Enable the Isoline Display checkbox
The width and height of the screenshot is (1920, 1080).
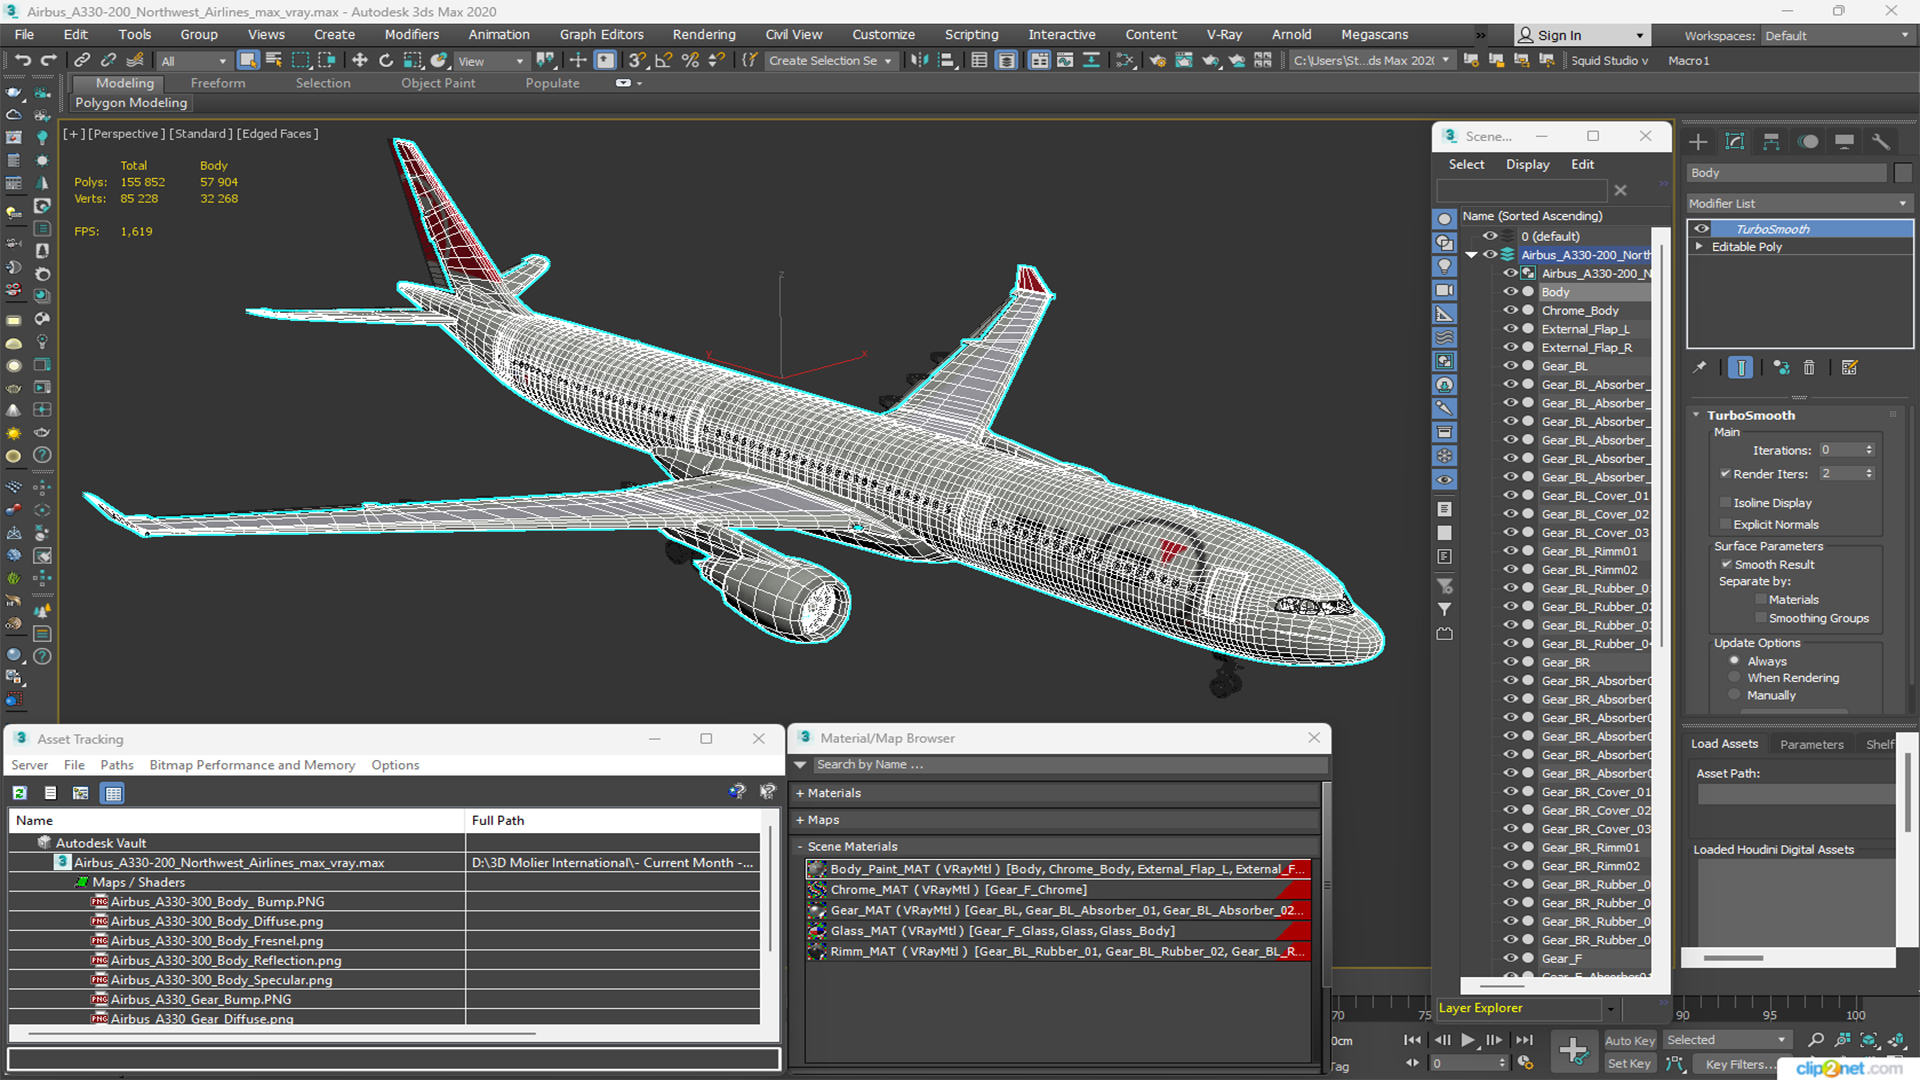tap(1725, 503)
